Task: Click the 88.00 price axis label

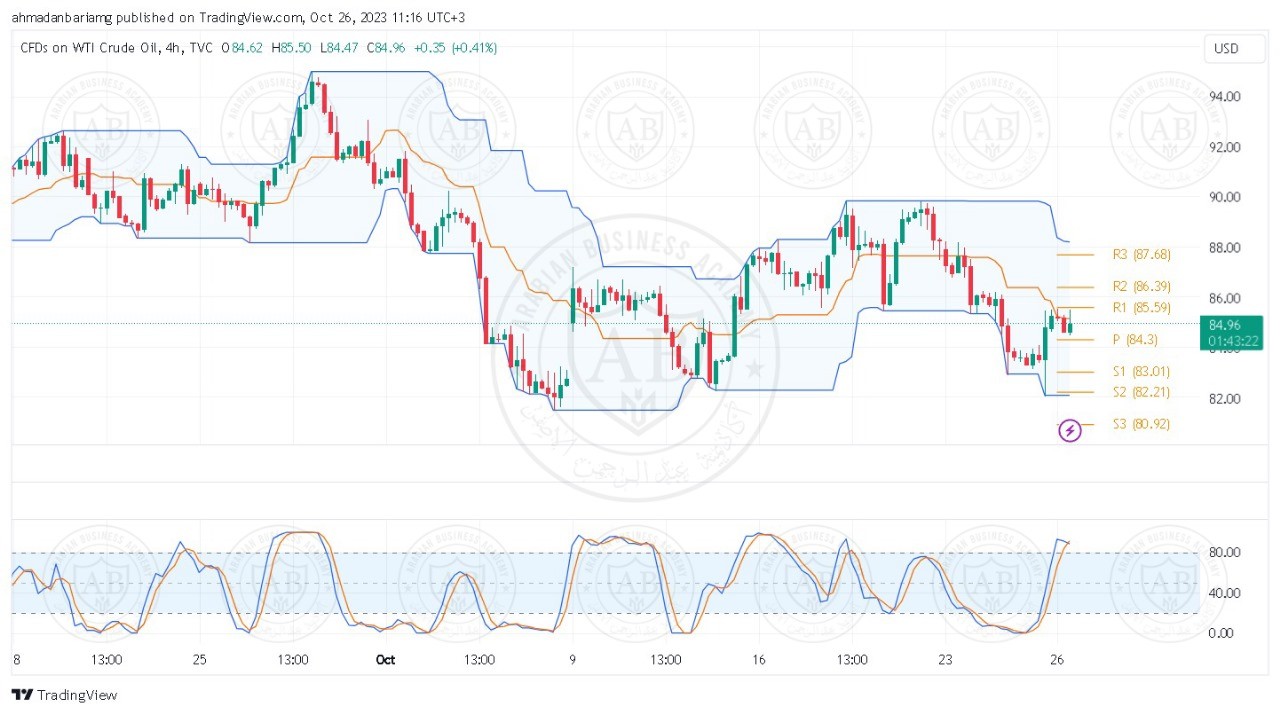Action: coord(1225,248)
